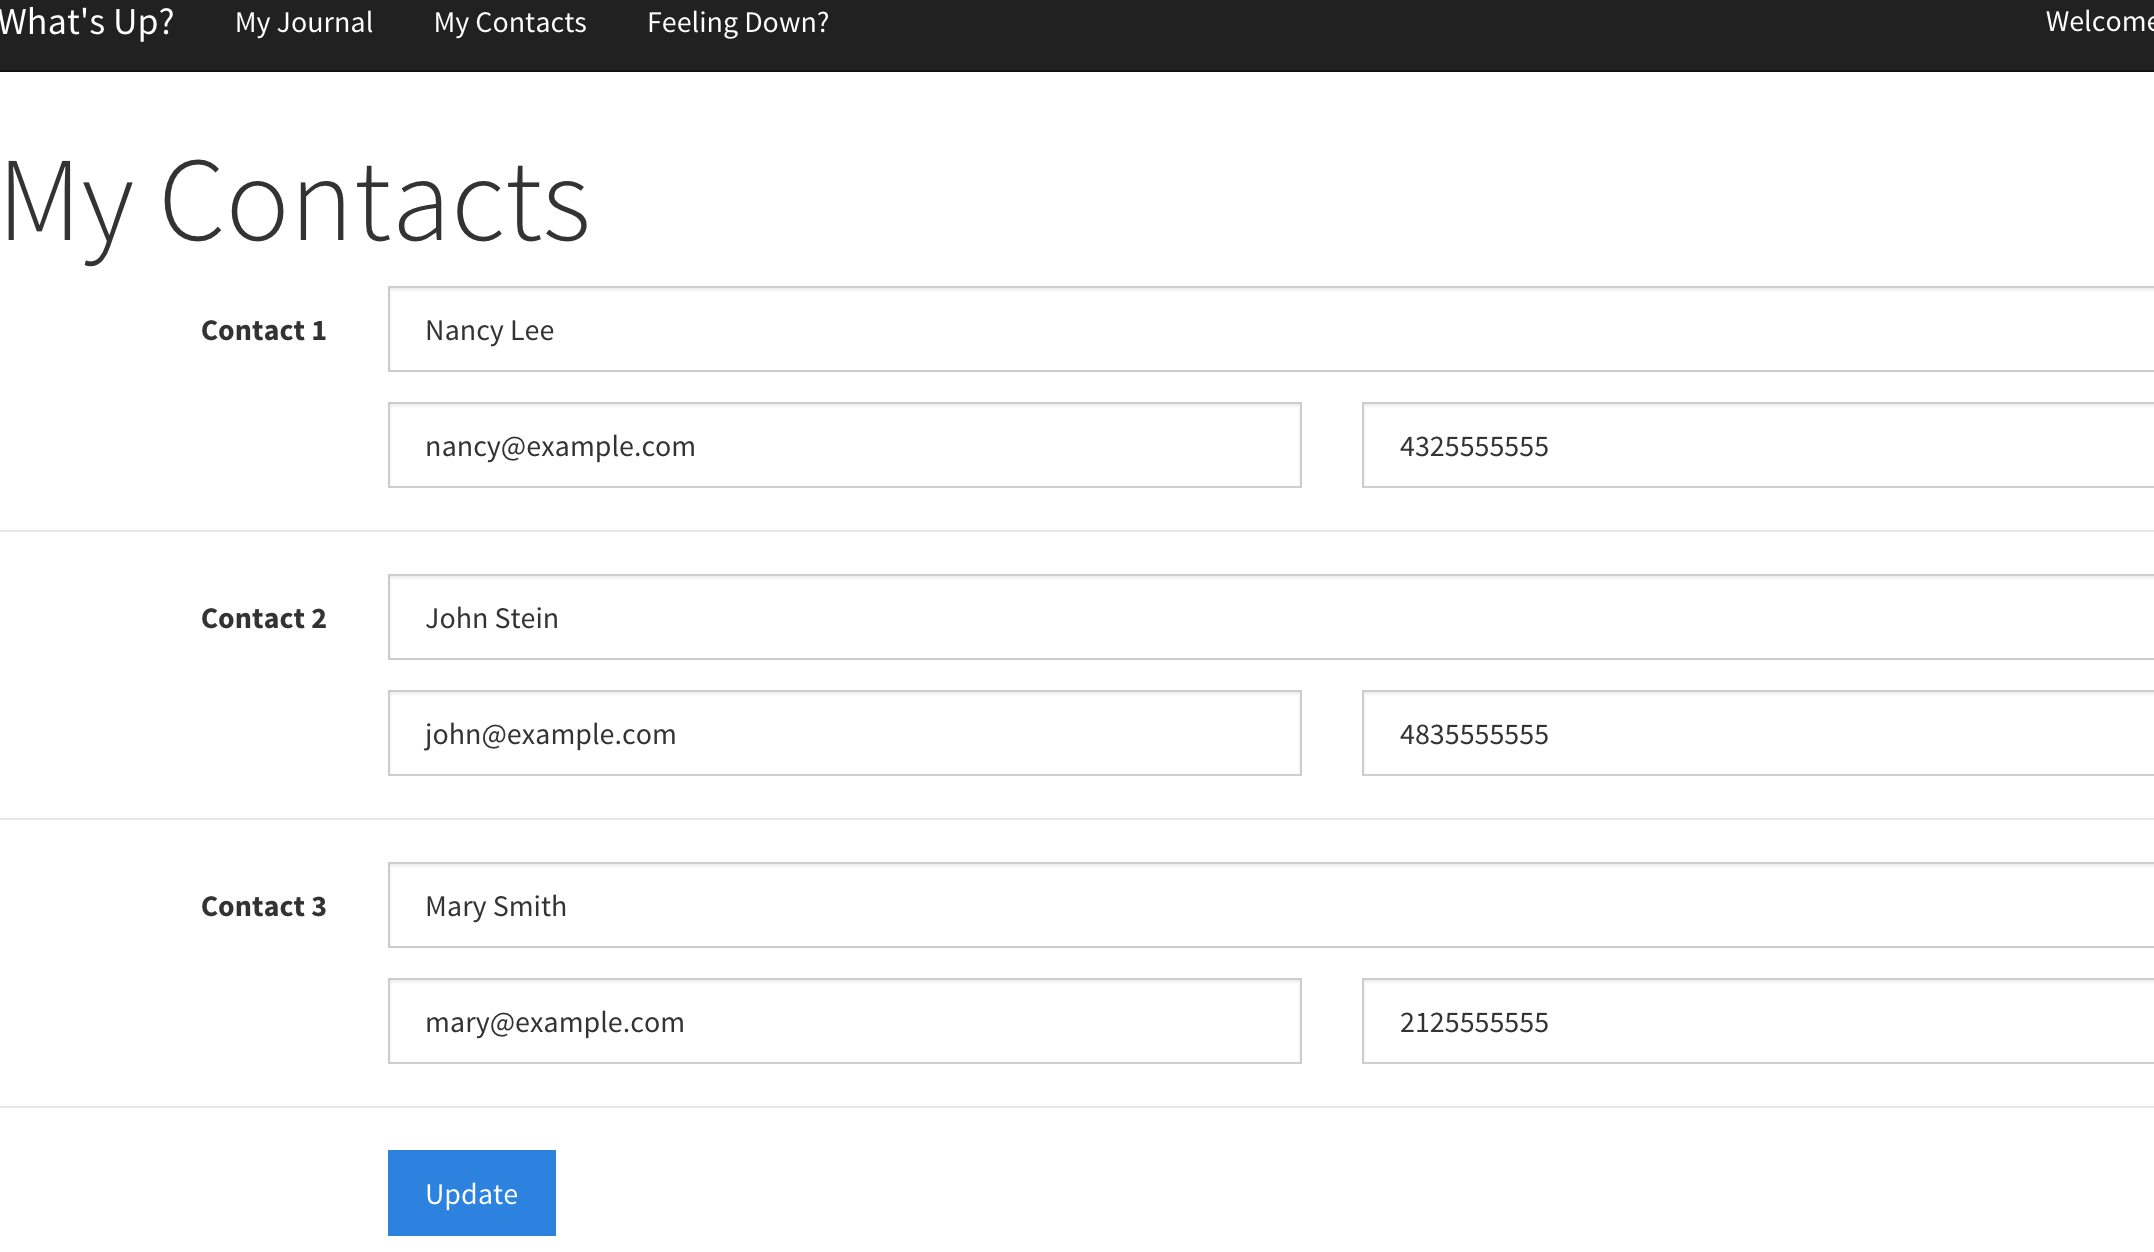
Task: Edit phone number 4835555555
Action: [x=1757, y=734]
